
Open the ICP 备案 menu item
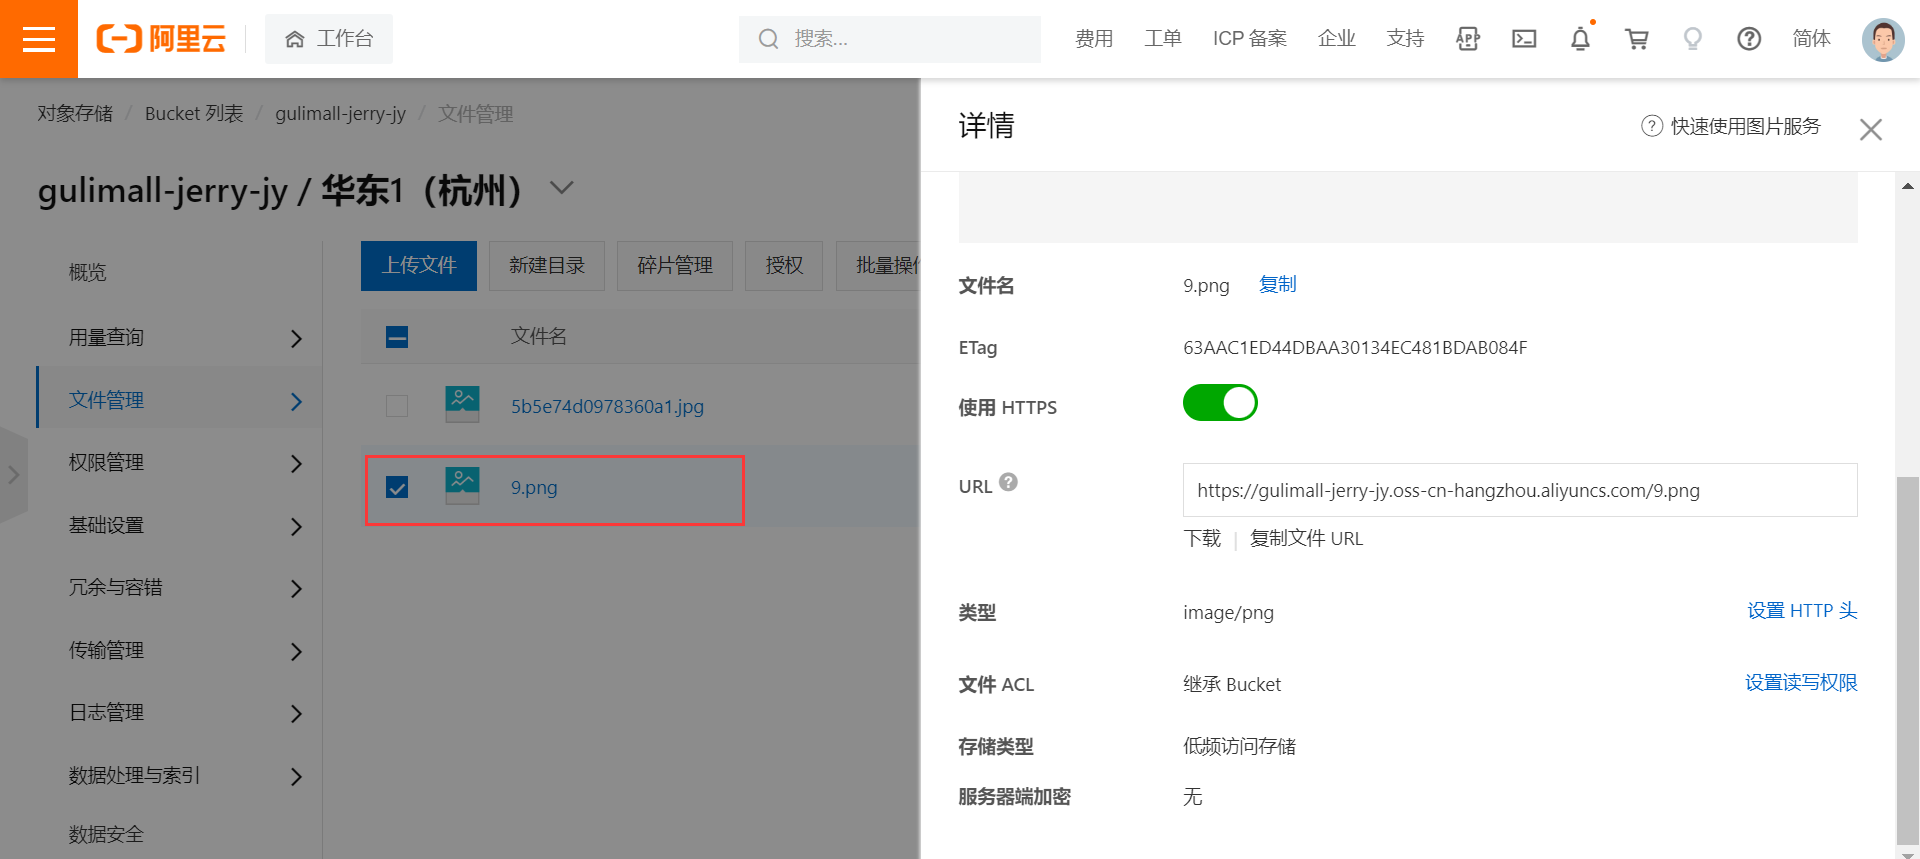click(1249, 39)
